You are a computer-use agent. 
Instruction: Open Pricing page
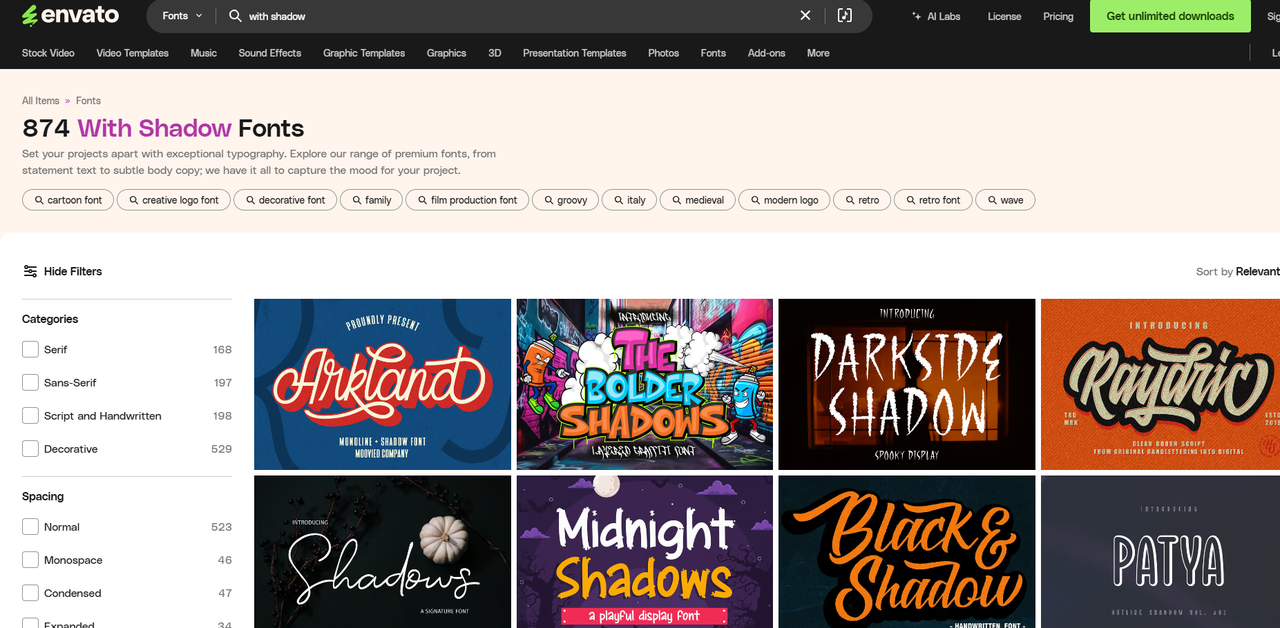click(1058, 16)
